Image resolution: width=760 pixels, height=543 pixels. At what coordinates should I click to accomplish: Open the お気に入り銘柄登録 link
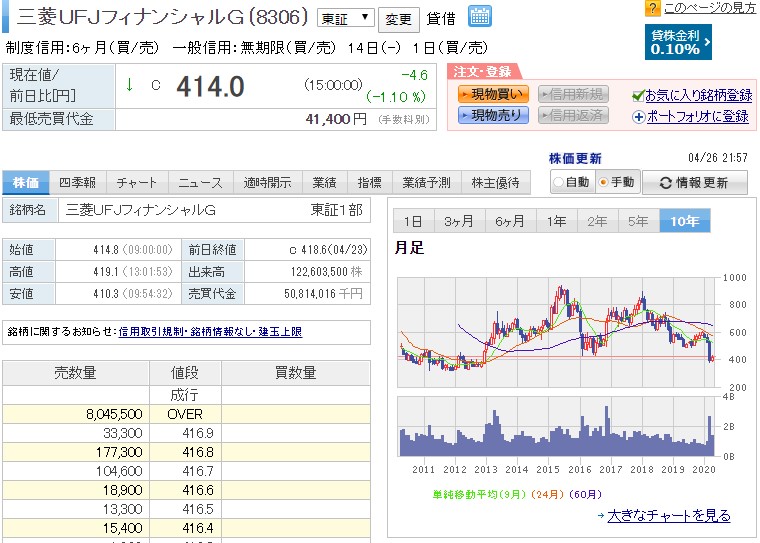point(698,96)
